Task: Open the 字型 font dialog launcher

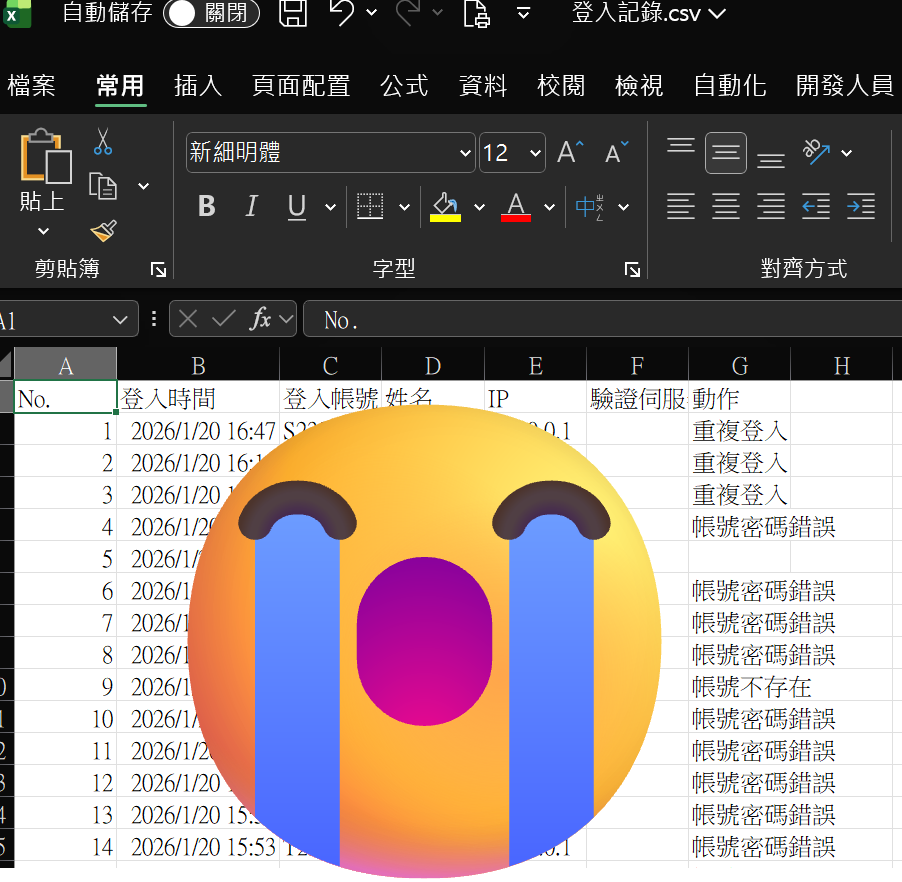Action: tap(632, 269)
